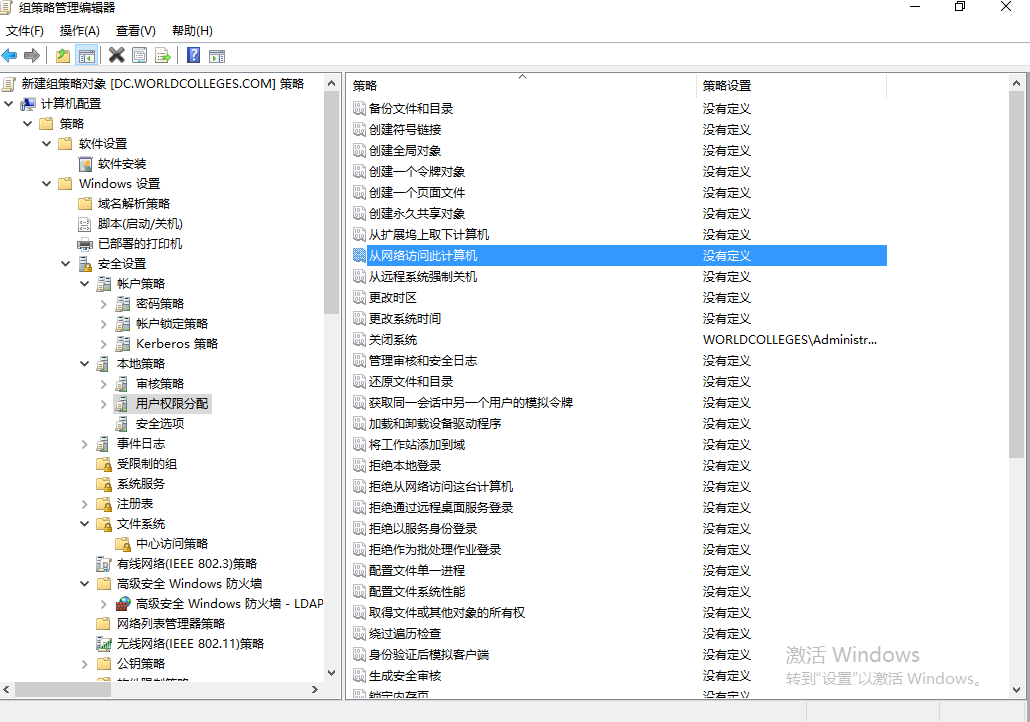
Task: Select 帐户锁定策略 in the tree
Action: click(171, 324)
